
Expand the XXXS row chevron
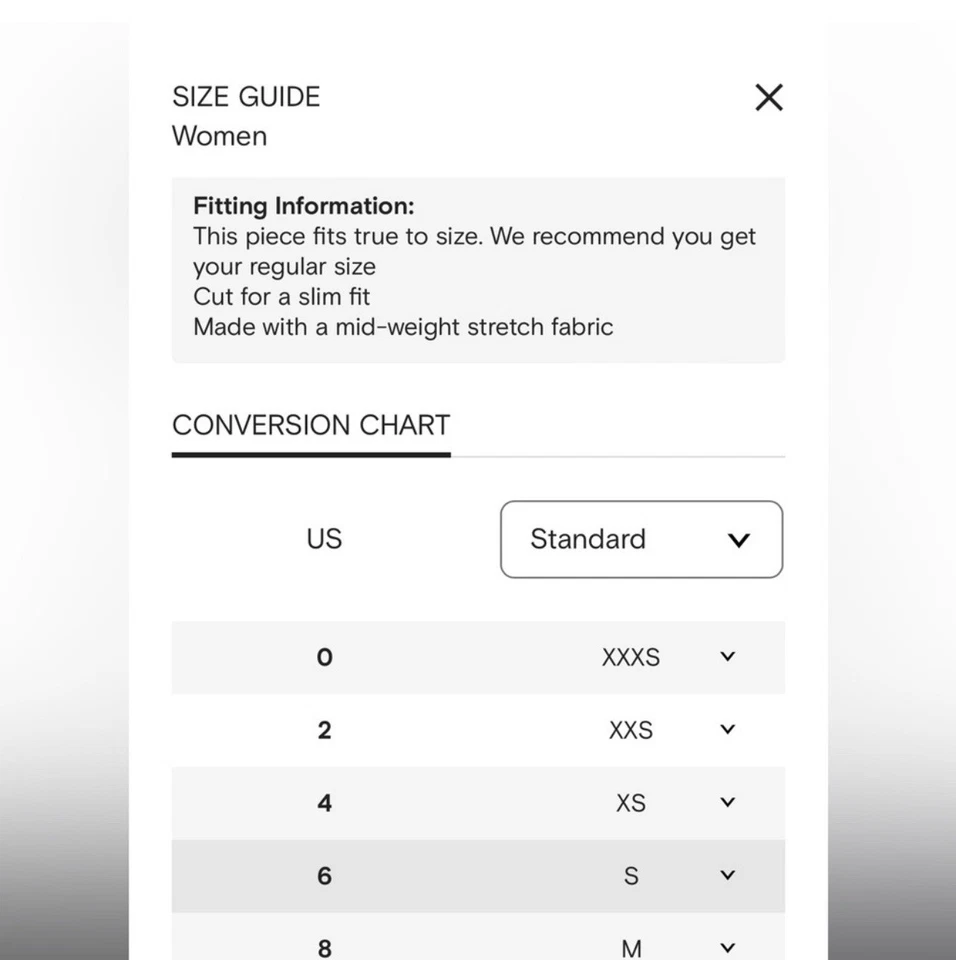(728, 657)
